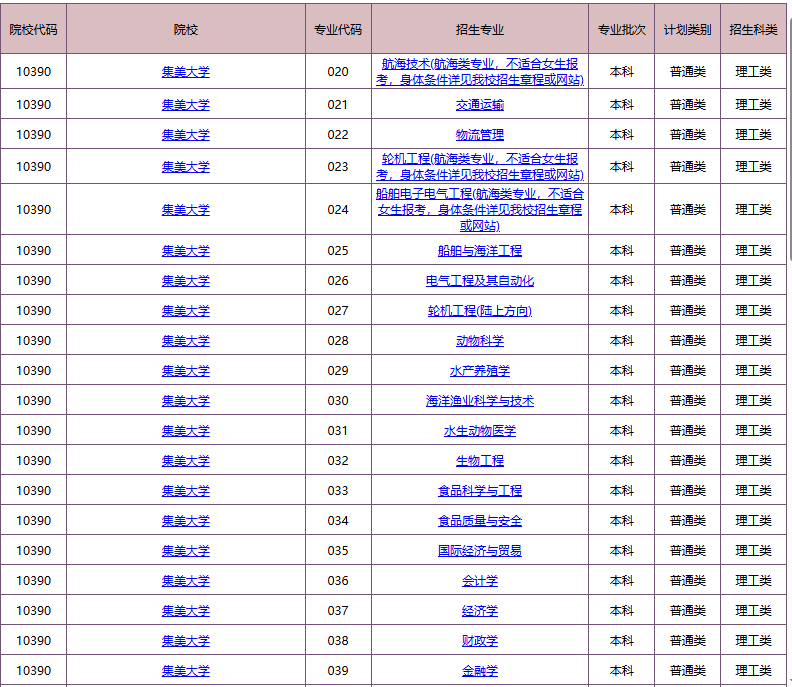Image resolution: width=792 pixels, height=687 pixels.
Task: Click 集美大学 link in row 033
Action: coord(185,490)
